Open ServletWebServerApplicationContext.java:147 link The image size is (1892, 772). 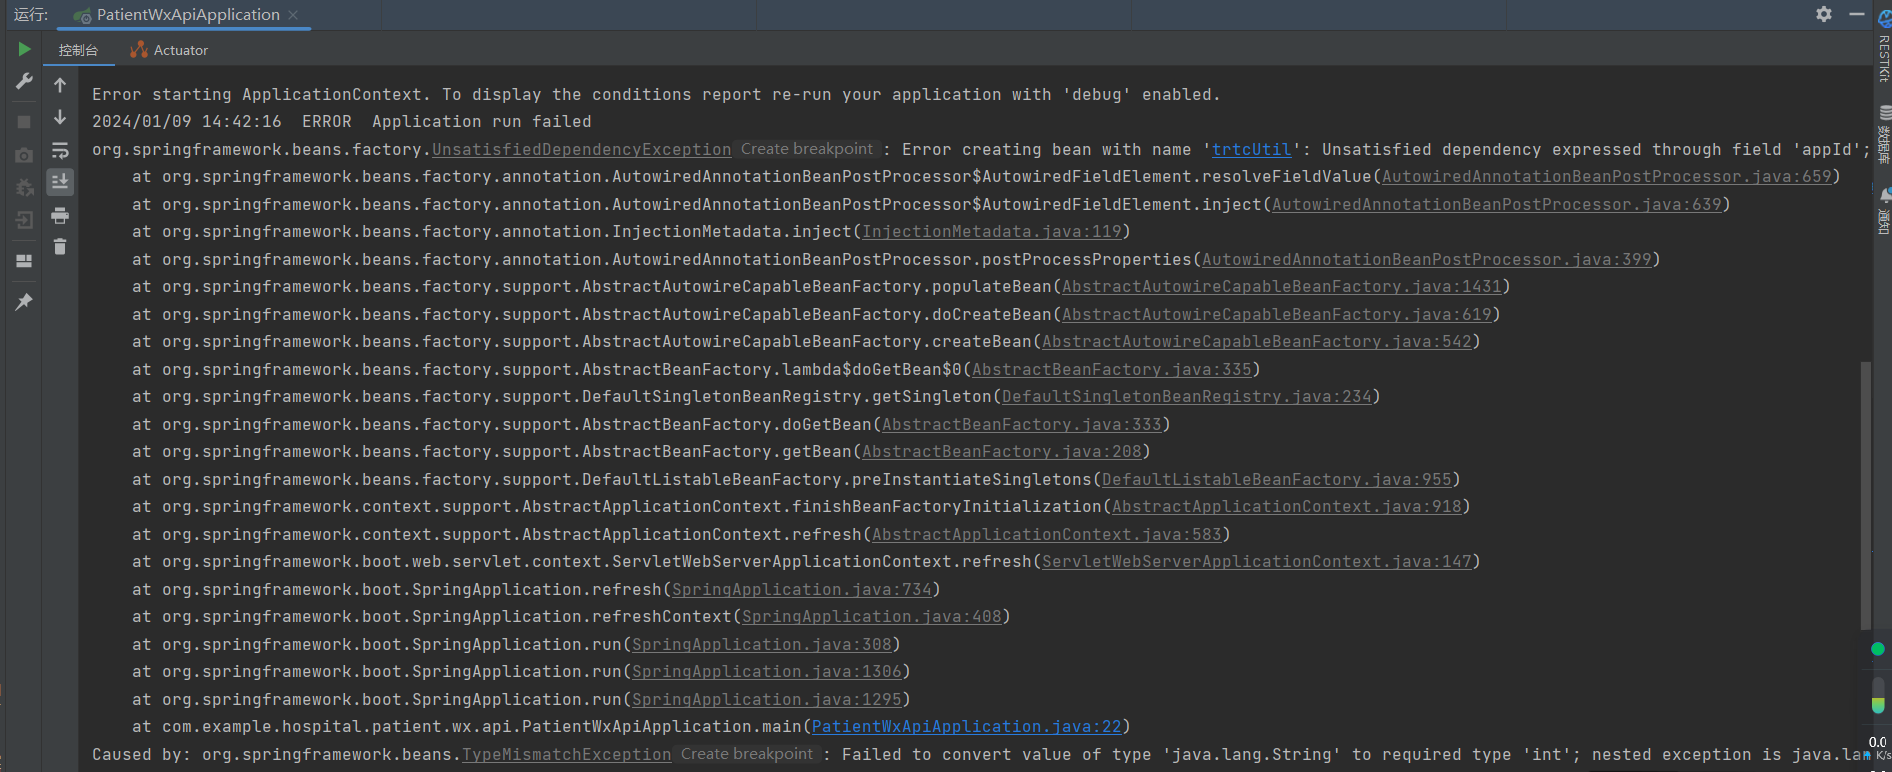click(1257, 561)
